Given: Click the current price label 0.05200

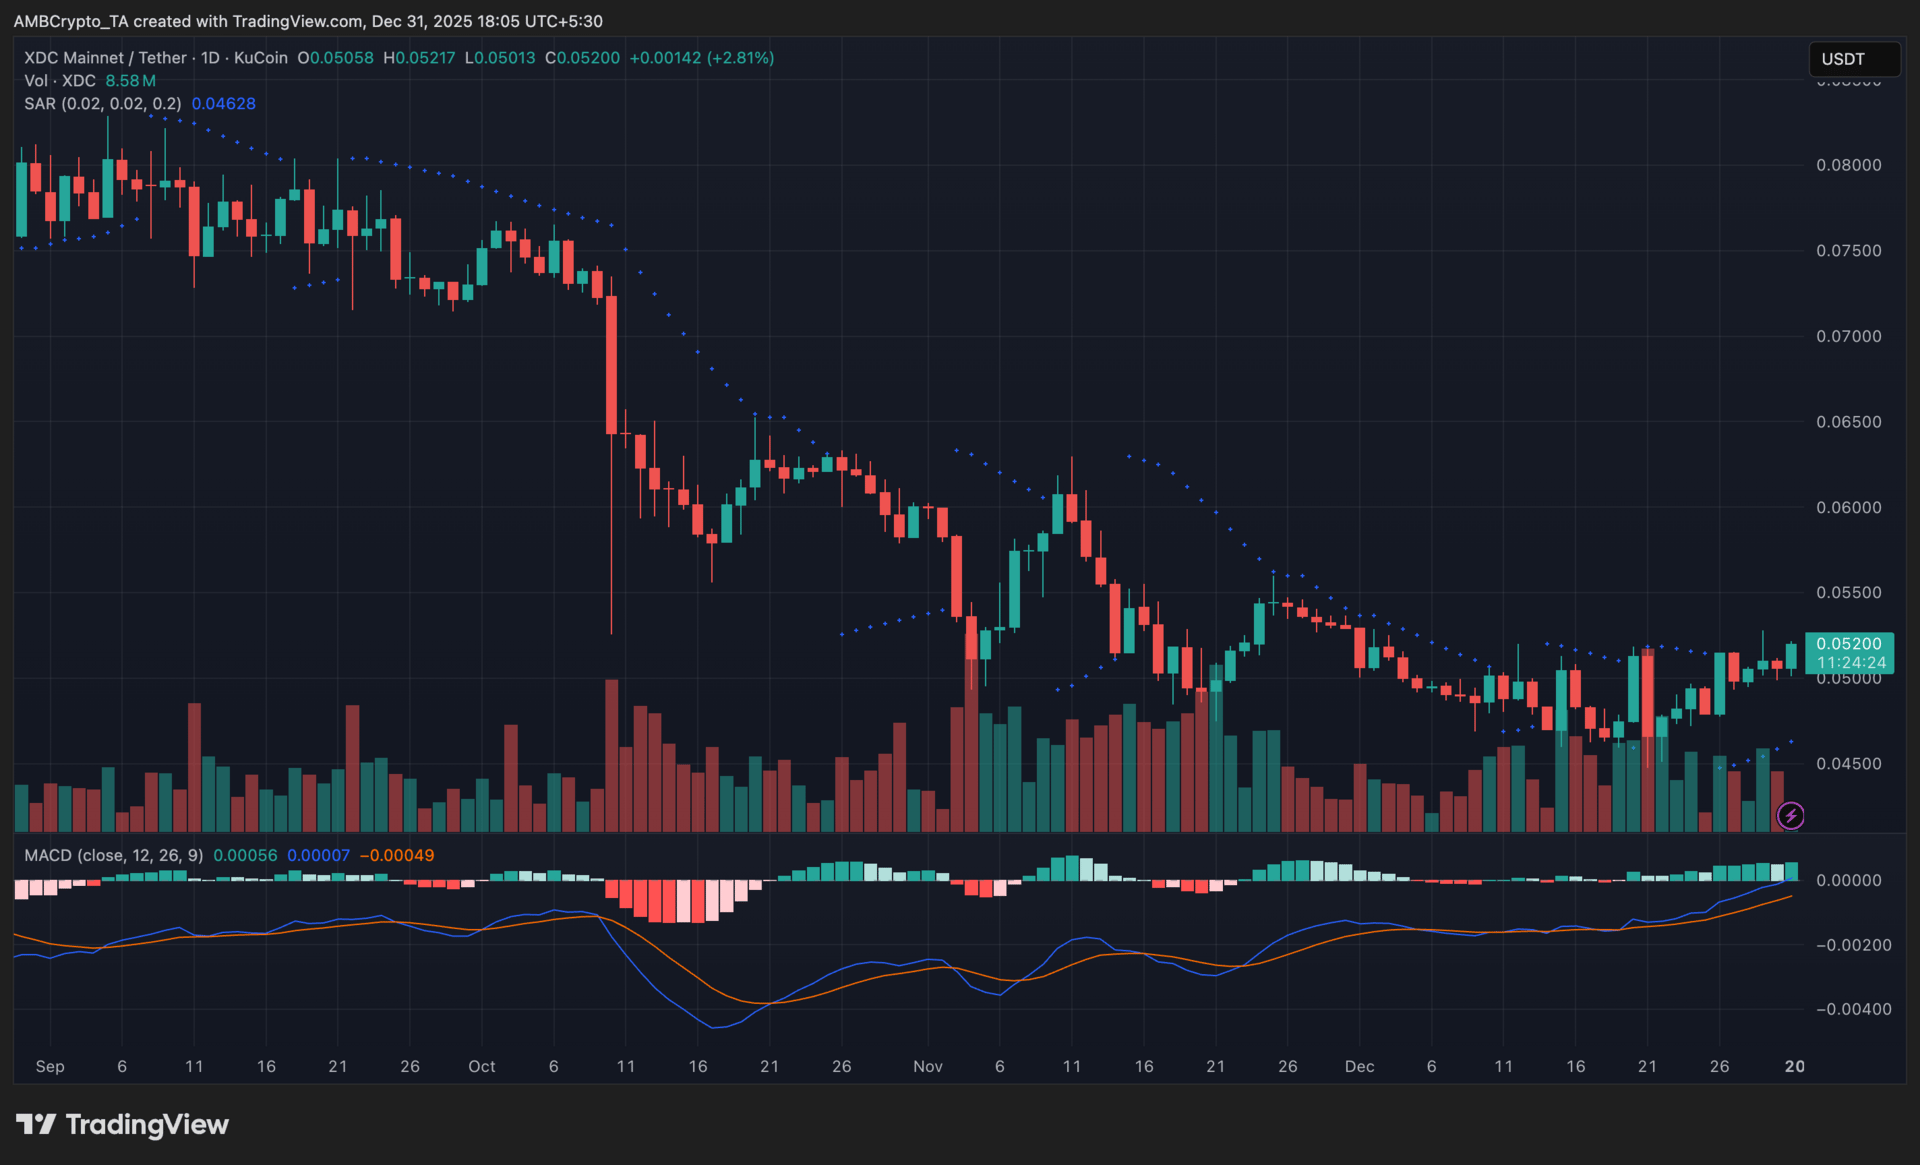Looking at the screenshot, I should click(x=1848, y=644).
